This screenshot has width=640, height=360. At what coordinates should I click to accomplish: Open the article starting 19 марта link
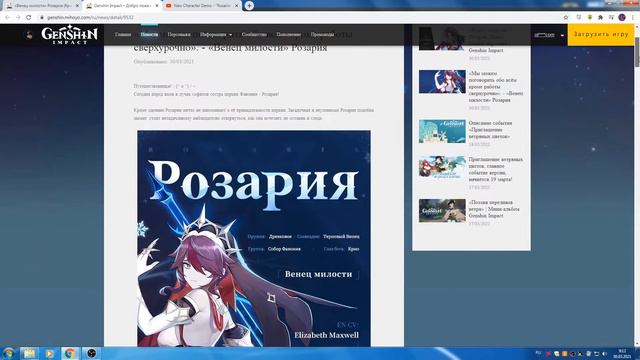(x=496, y=169)
